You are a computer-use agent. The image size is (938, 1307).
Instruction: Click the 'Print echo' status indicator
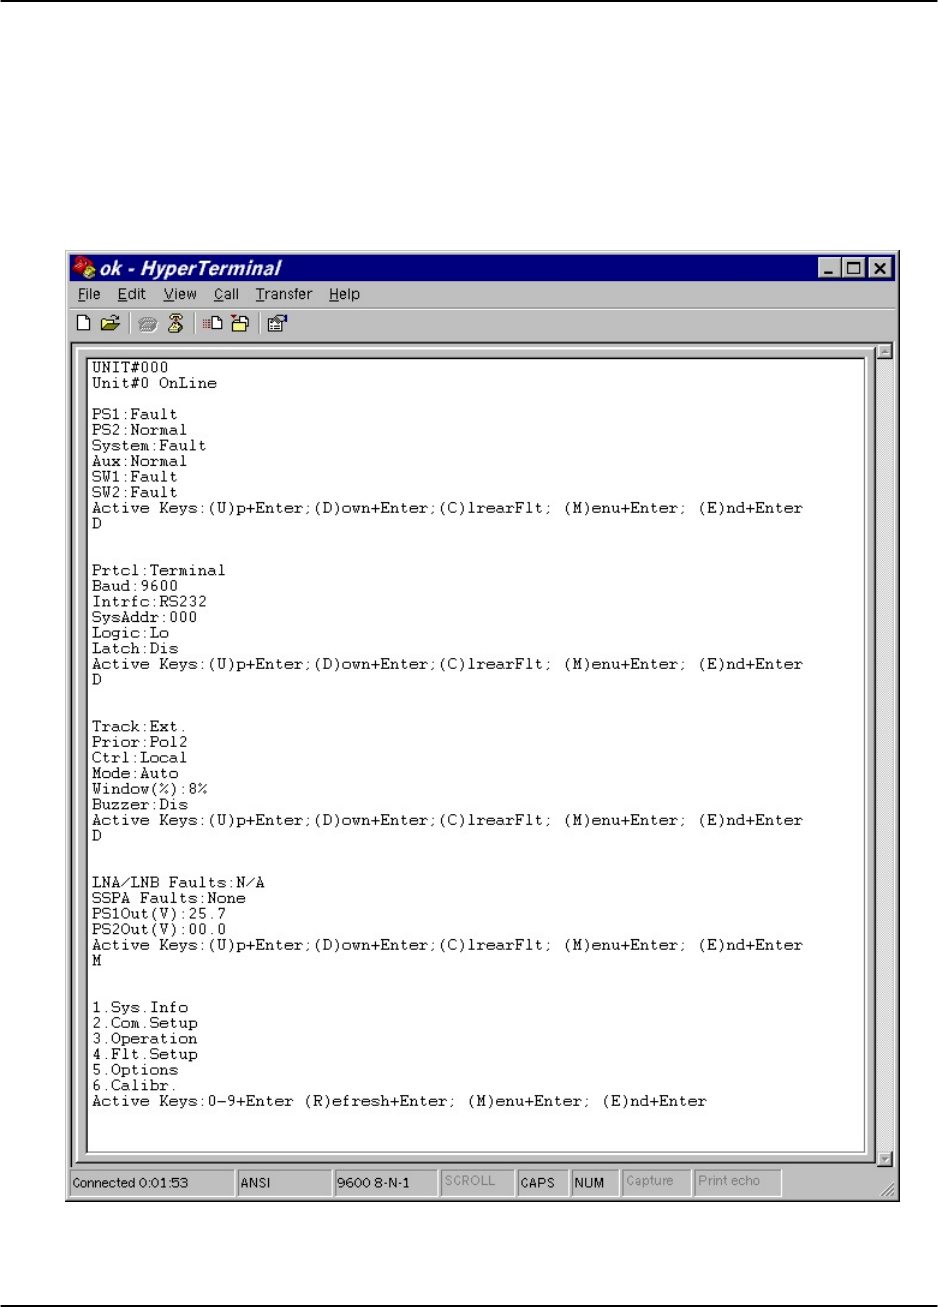(737, 1183)
